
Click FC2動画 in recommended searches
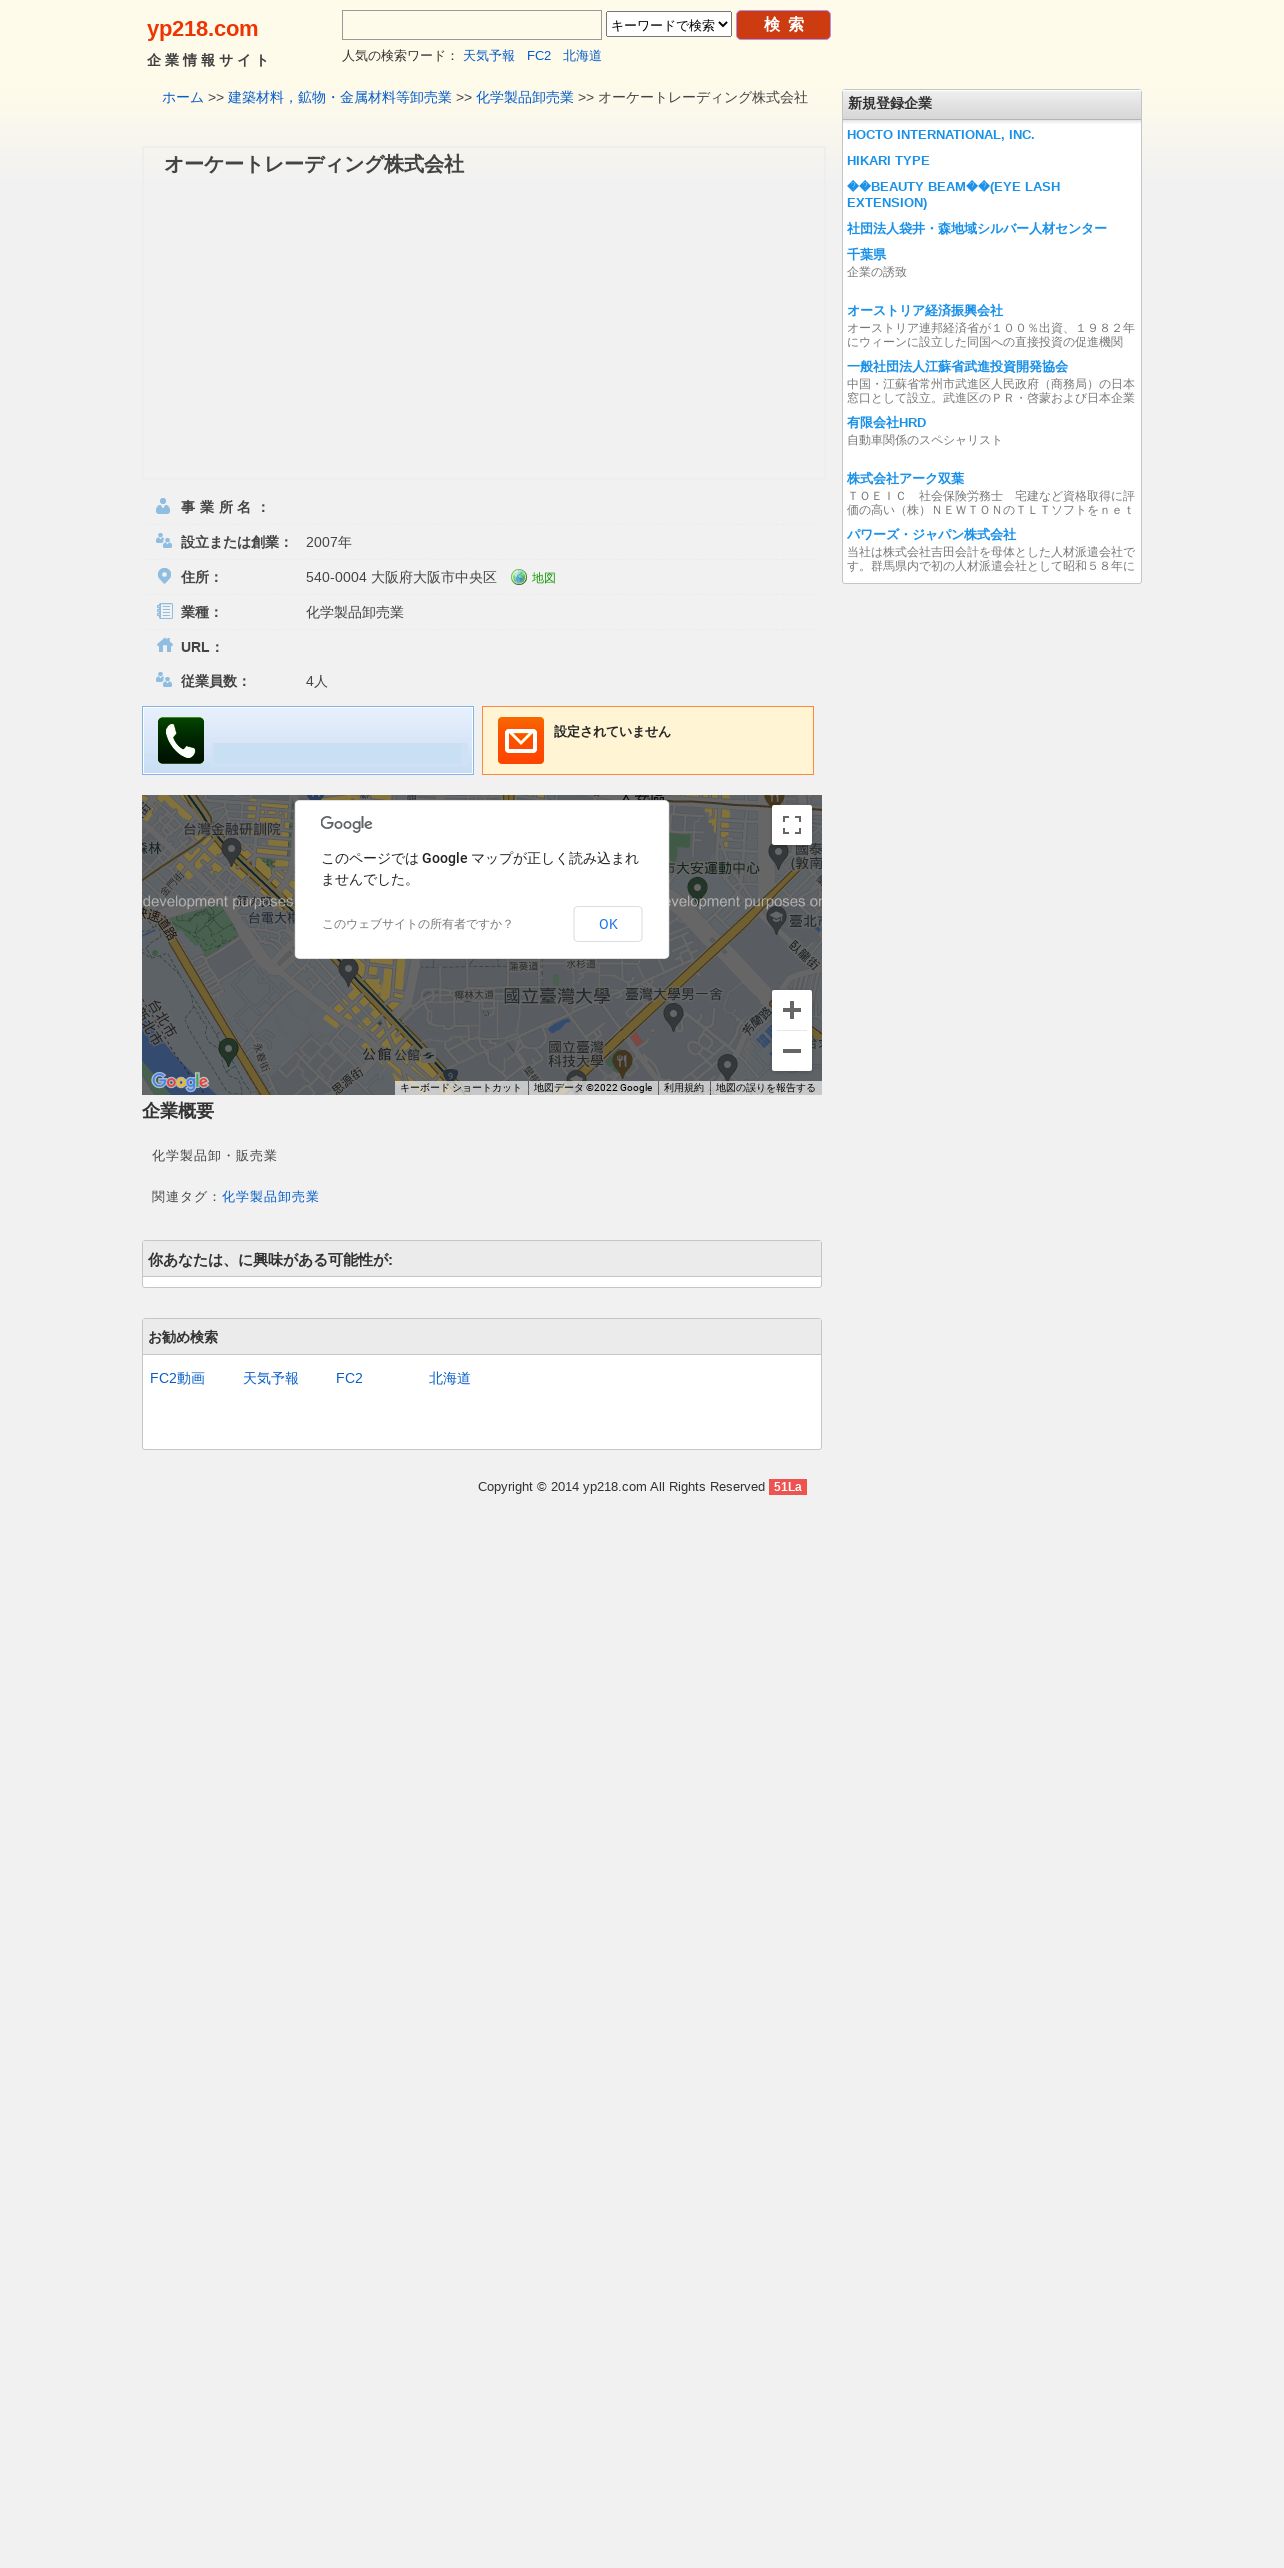(x=177, y=1378)
